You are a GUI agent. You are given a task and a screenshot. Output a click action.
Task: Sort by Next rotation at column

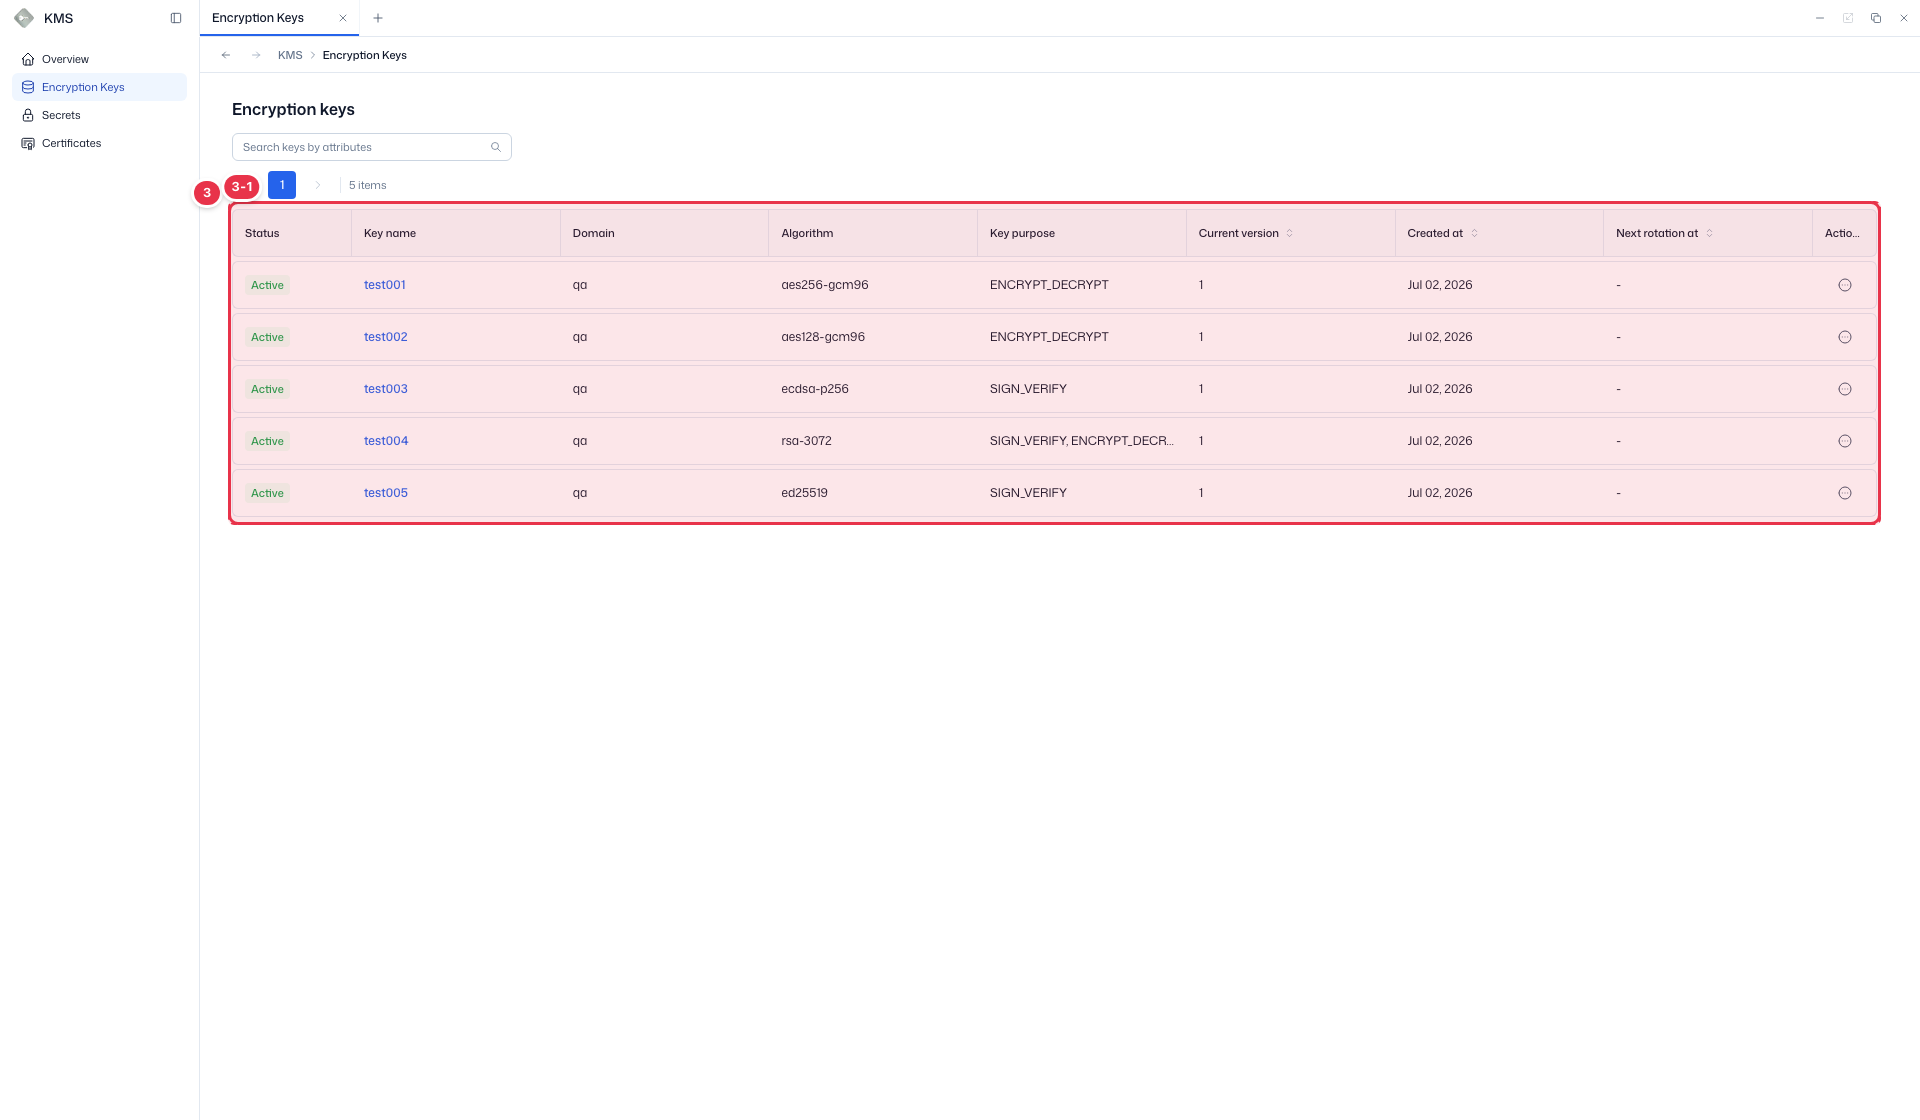coord(1709,233)
